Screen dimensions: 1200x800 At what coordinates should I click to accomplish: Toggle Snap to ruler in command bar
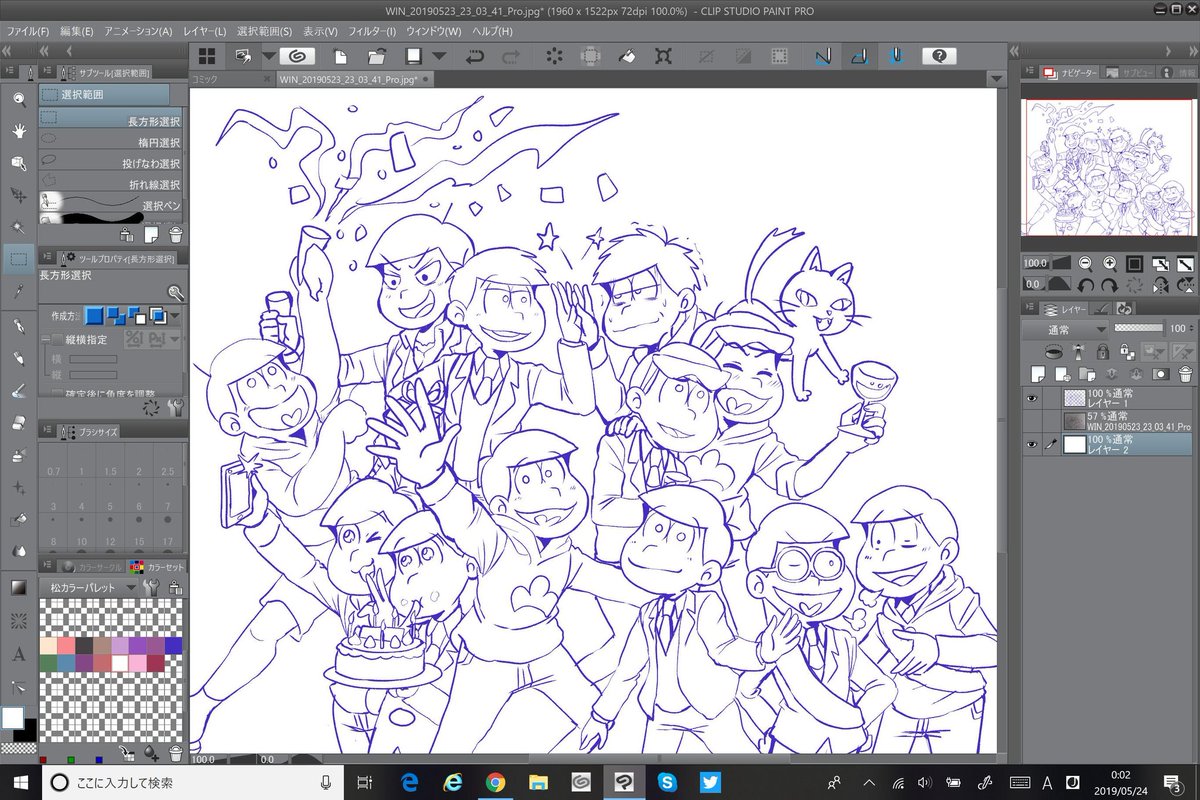tap(822, 57)
